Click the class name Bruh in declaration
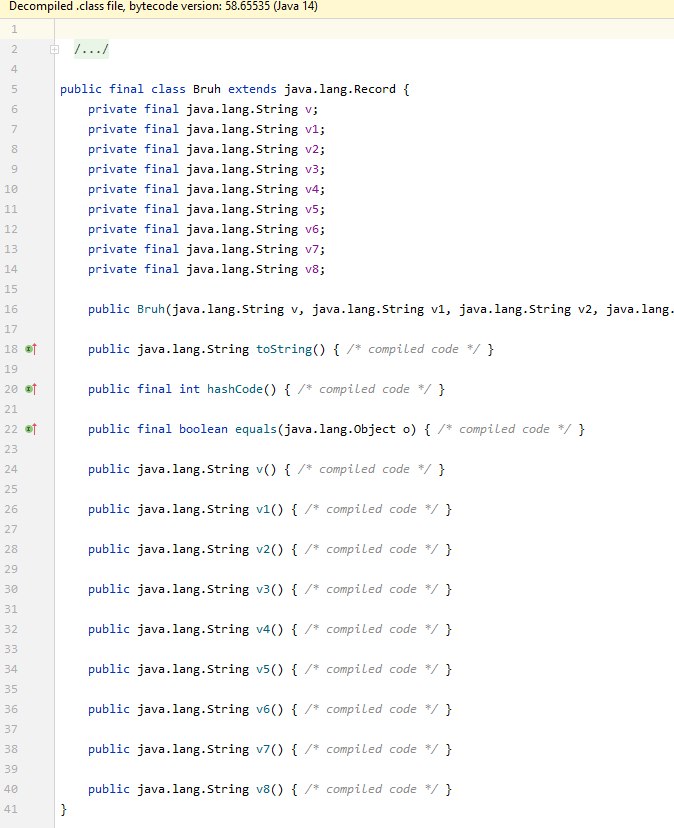Screen dimensions: 674x828 [x=207, y=89]
